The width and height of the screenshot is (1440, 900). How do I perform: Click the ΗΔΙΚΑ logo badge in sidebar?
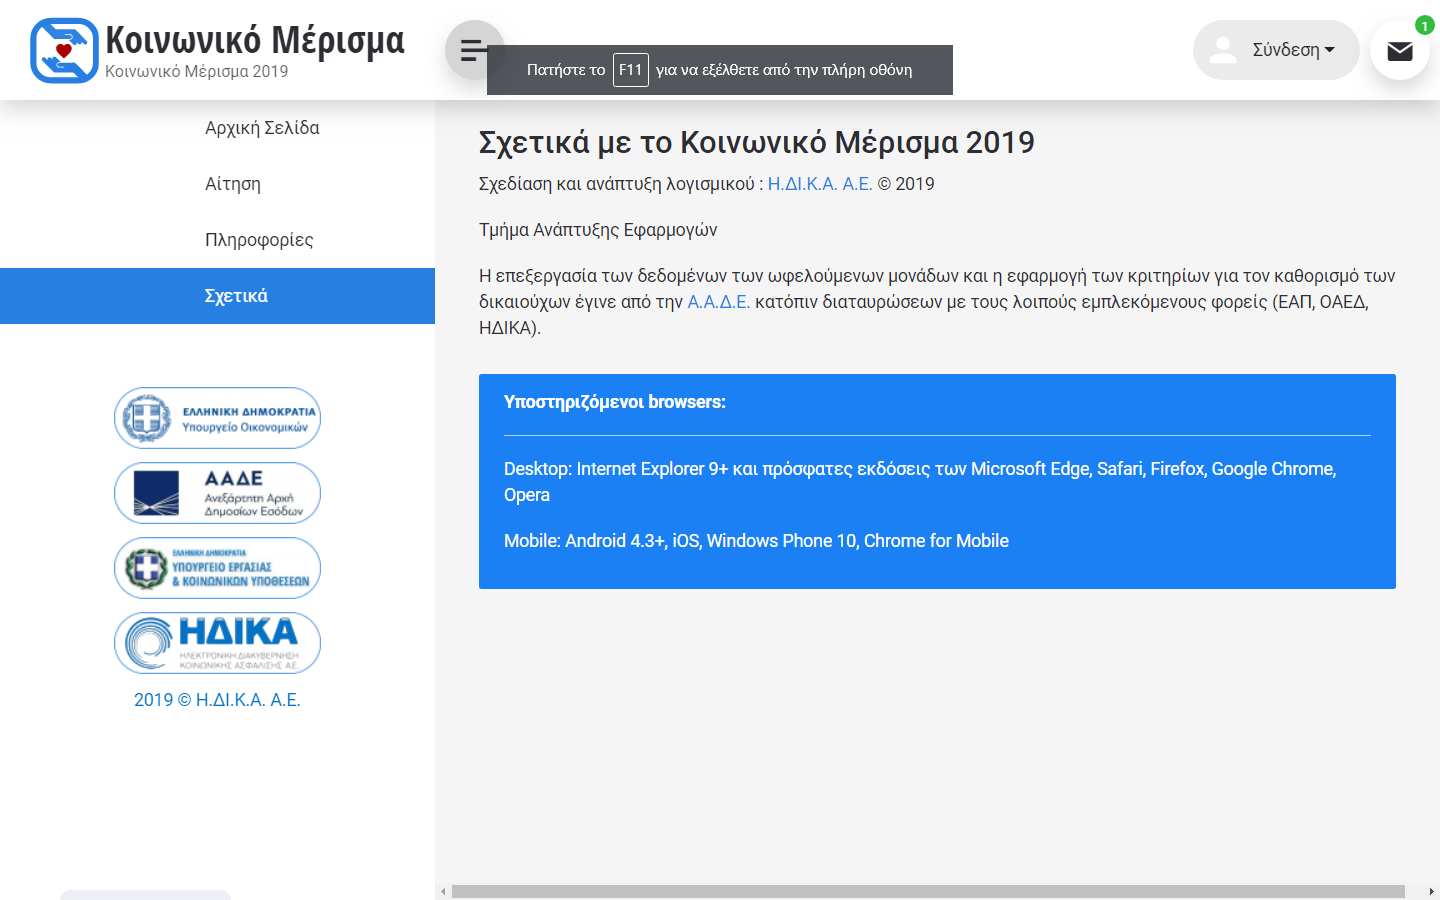pyautogui.click(x=217, y=643)
